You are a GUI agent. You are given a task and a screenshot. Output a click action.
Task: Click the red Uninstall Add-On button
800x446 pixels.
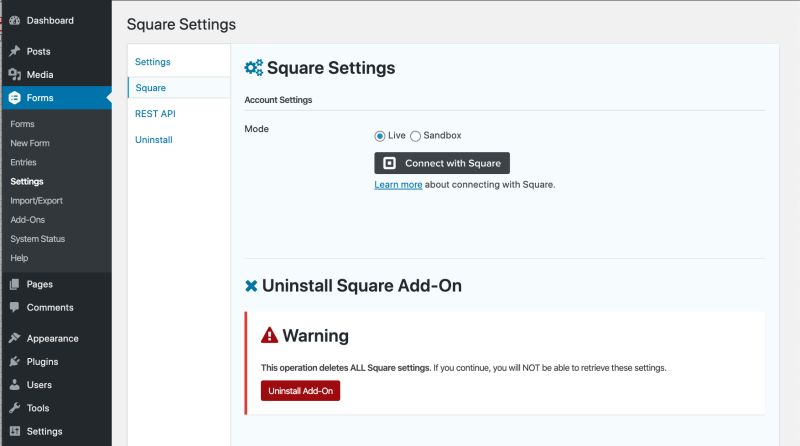301,391
